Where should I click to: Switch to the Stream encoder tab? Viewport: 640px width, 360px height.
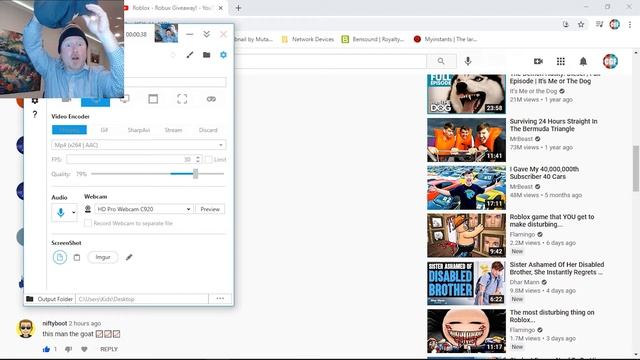[x=173, y=130]
